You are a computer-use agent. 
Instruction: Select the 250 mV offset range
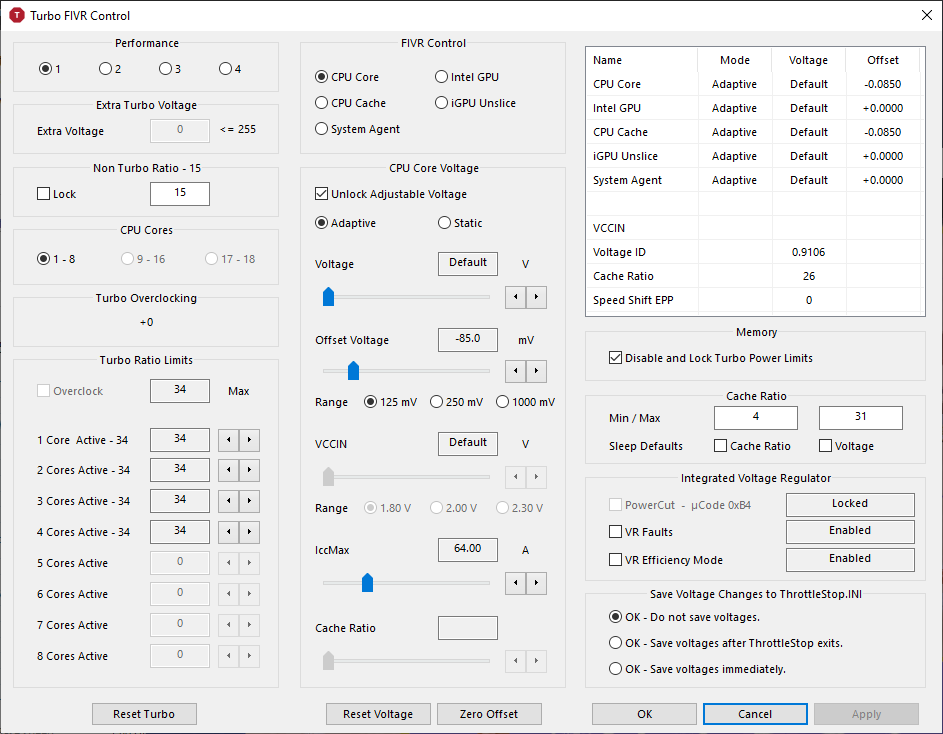(436, 402)
